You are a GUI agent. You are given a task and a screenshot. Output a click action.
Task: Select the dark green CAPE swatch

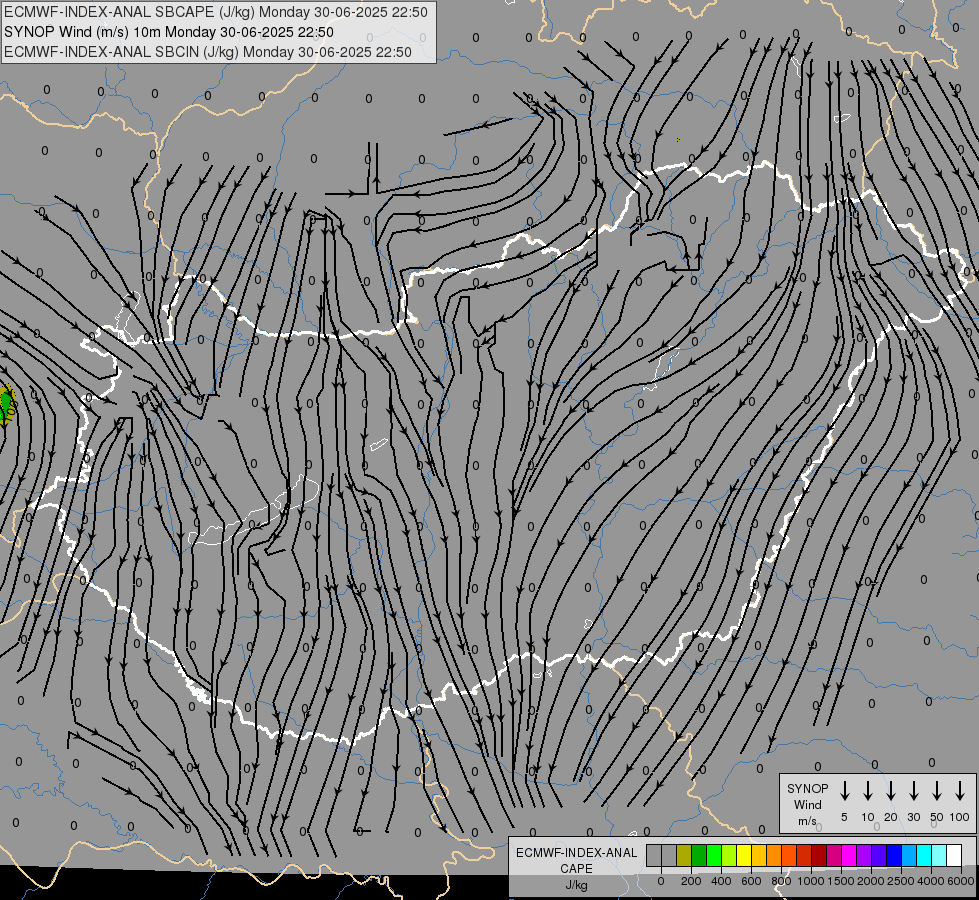[699, 856]
